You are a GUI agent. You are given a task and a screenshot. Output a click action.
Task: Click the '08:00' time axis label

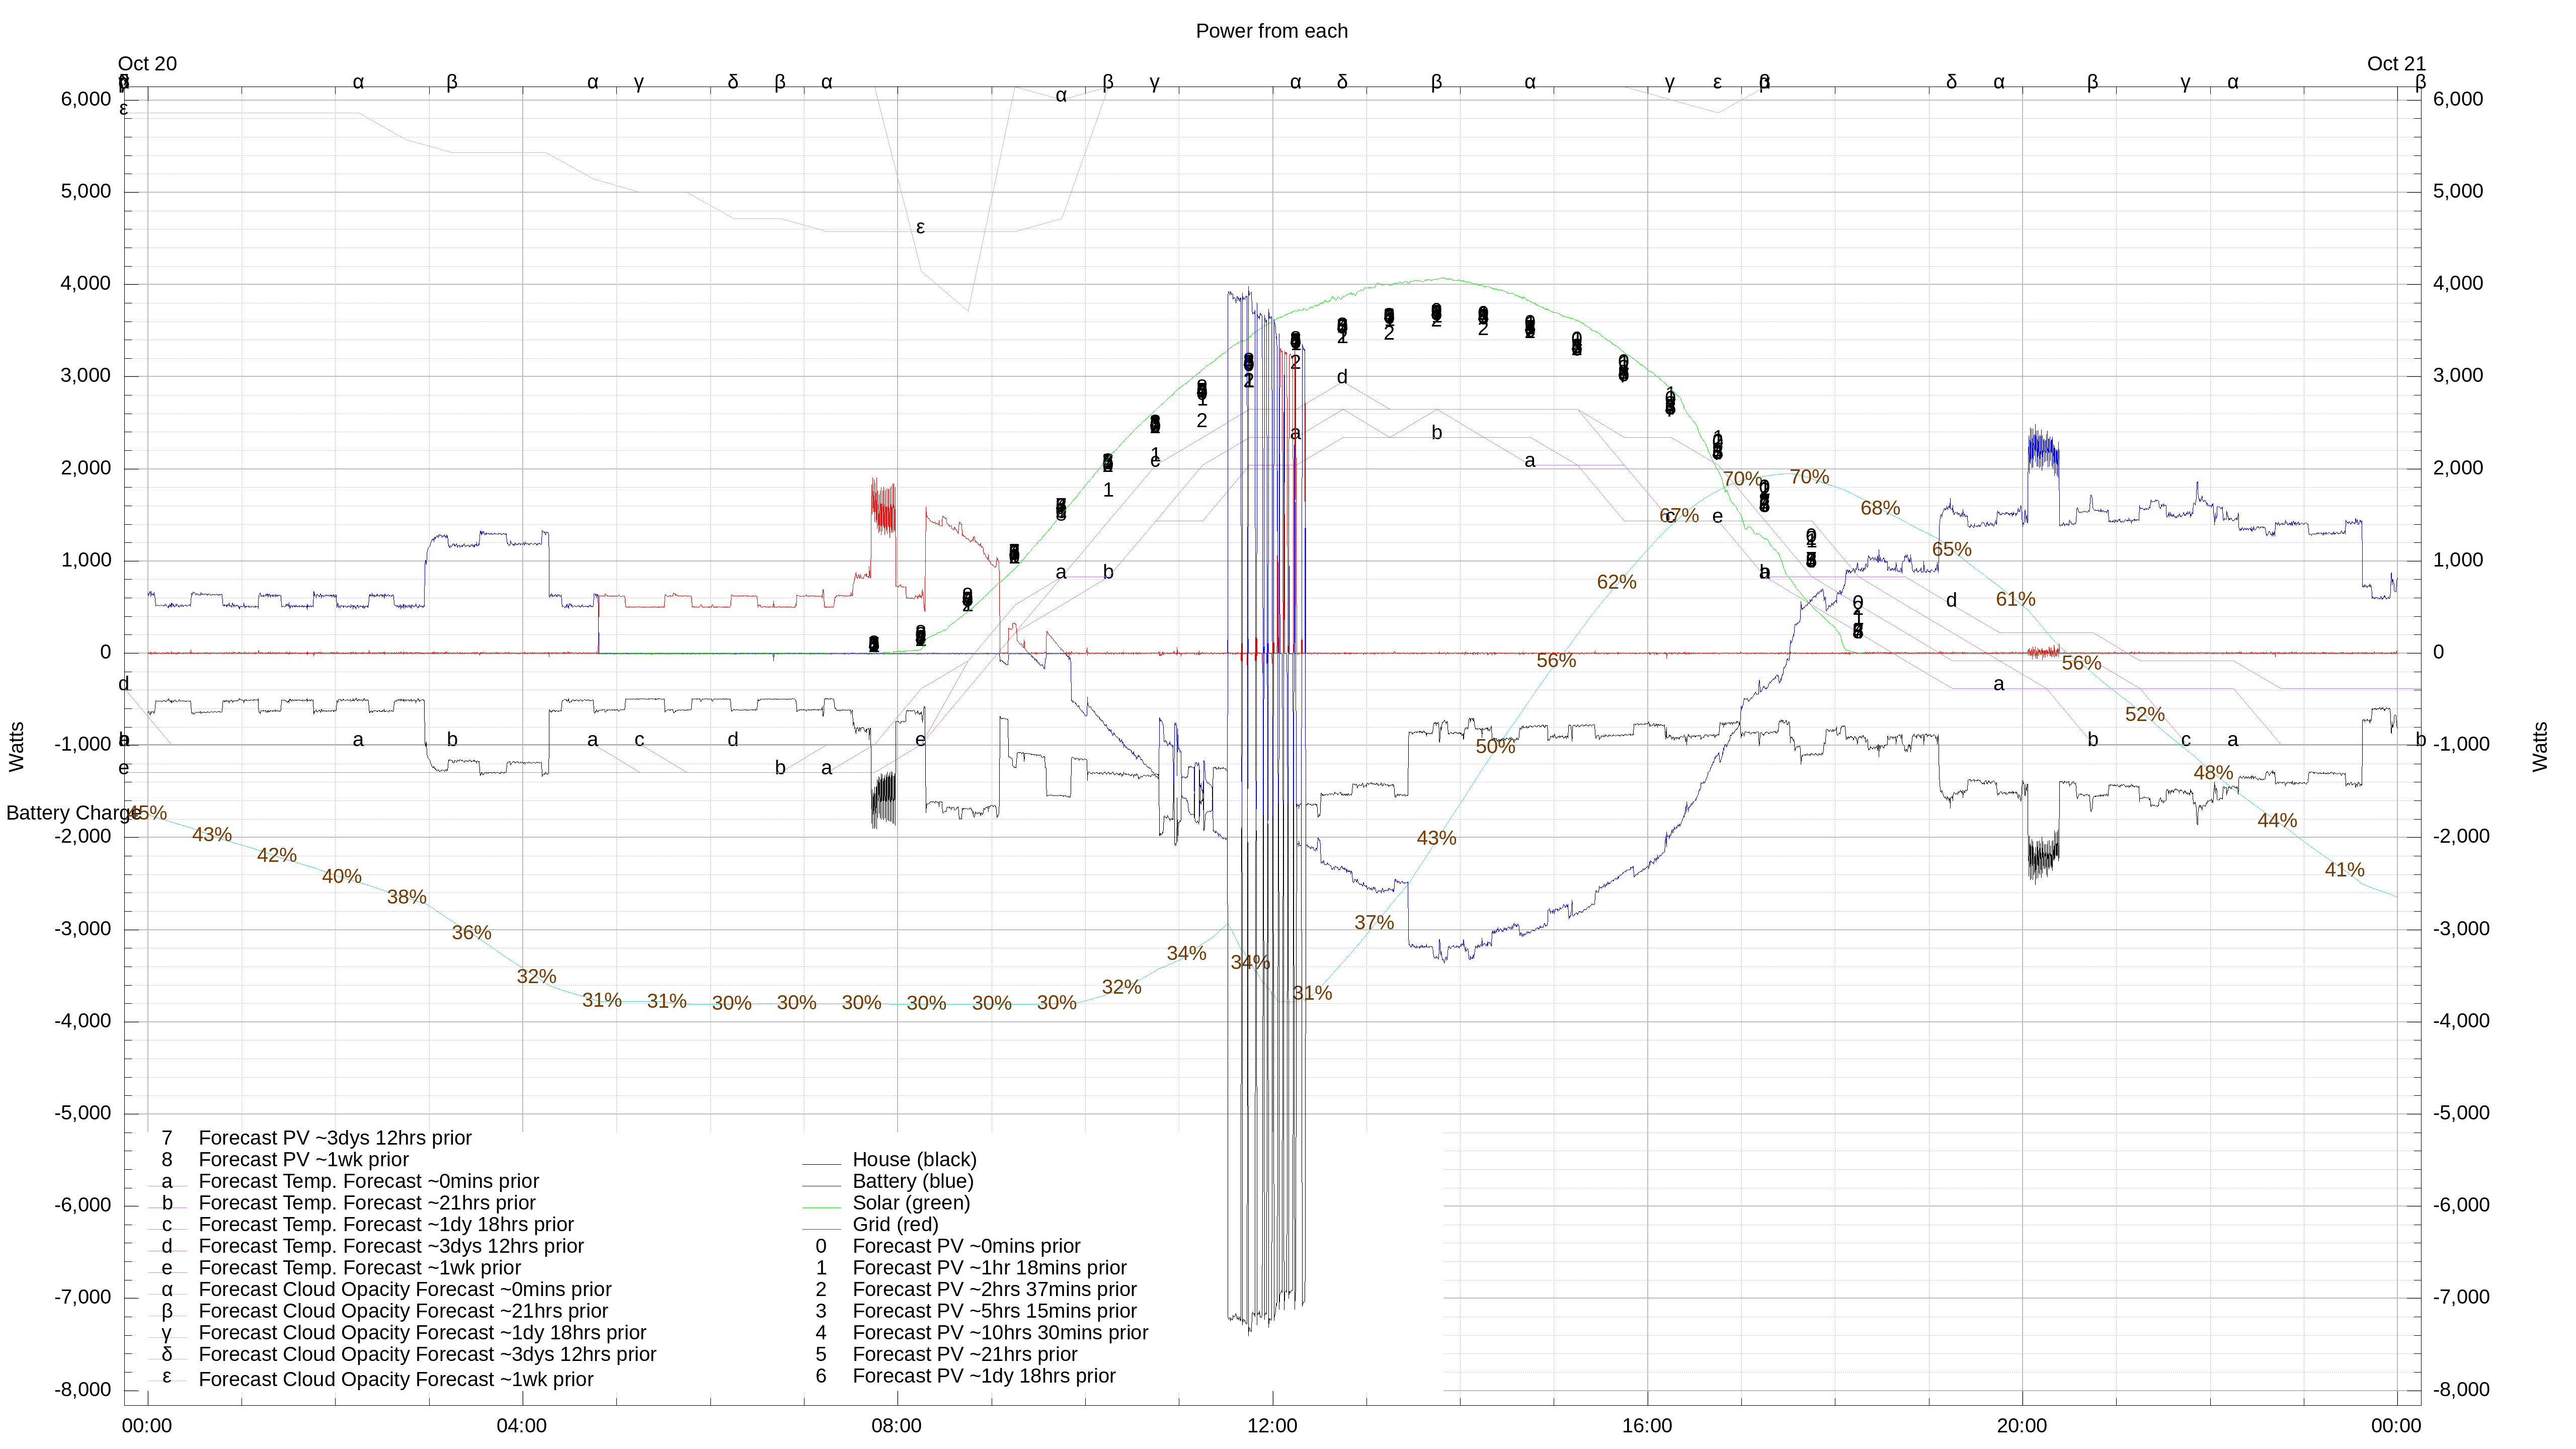coord(897,1426)
